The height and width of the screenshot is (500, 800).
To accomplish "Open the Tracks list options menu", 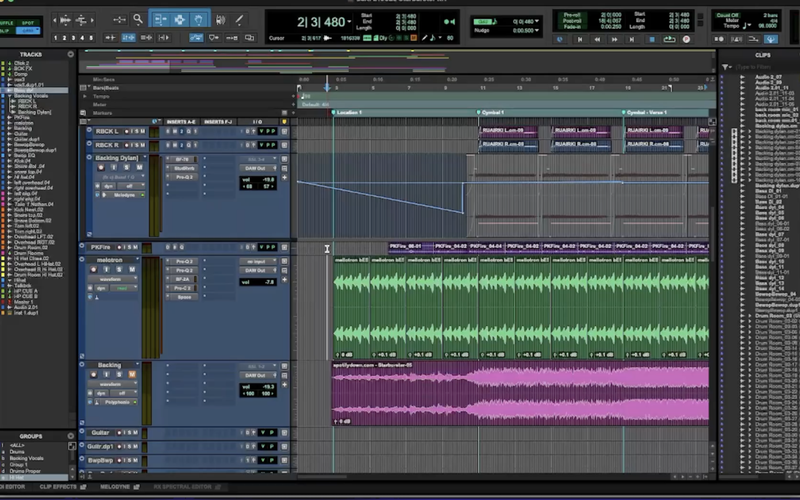I will point(69,53).
